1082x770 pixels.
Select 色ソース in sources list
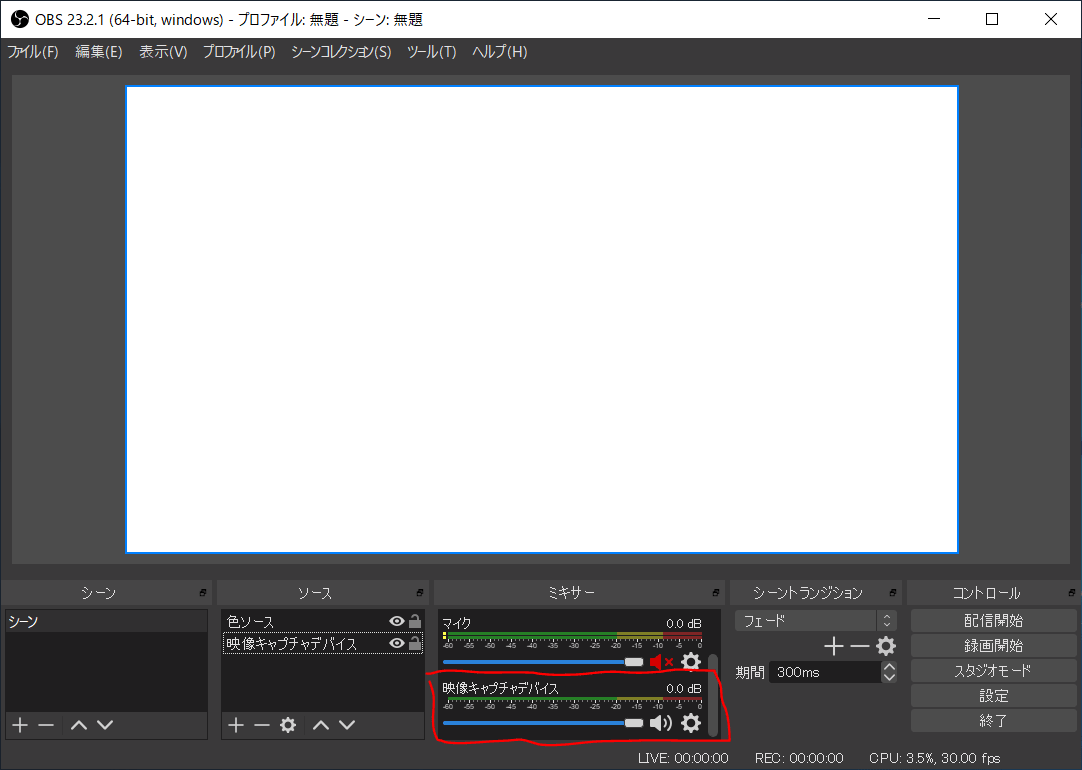point(322,622)
